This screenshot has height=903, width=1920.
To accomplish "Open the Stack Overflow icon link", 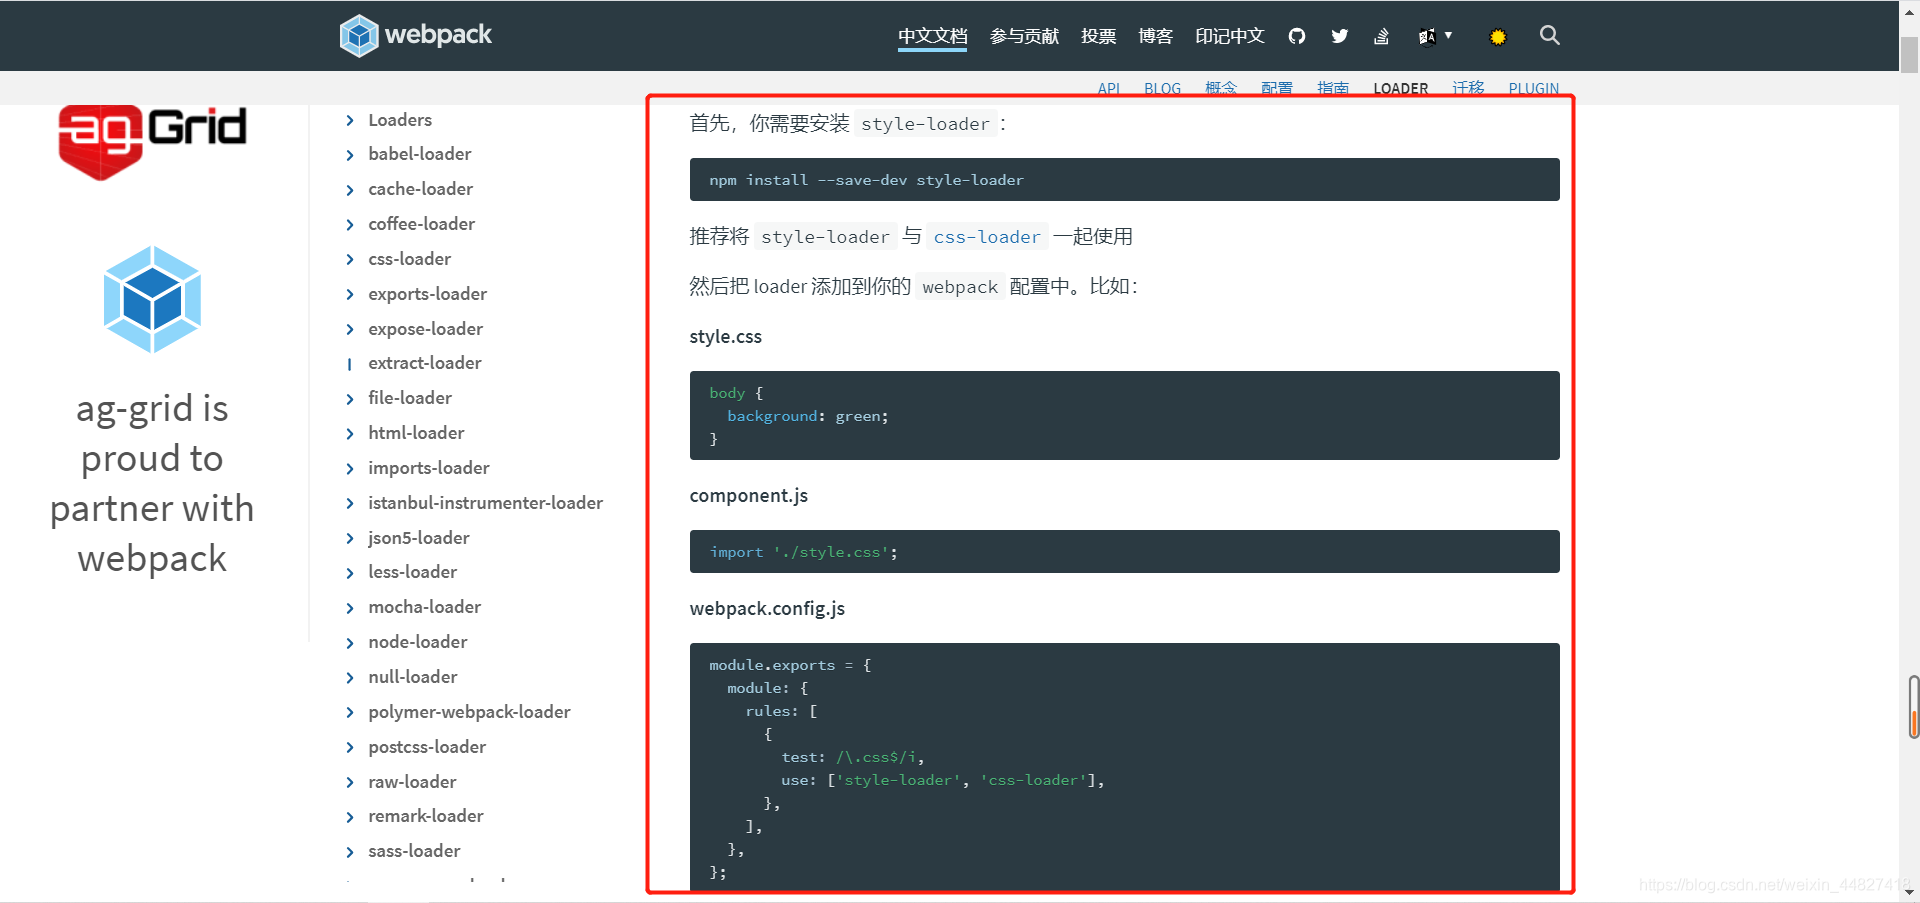I will click(x=1382, y=36).
